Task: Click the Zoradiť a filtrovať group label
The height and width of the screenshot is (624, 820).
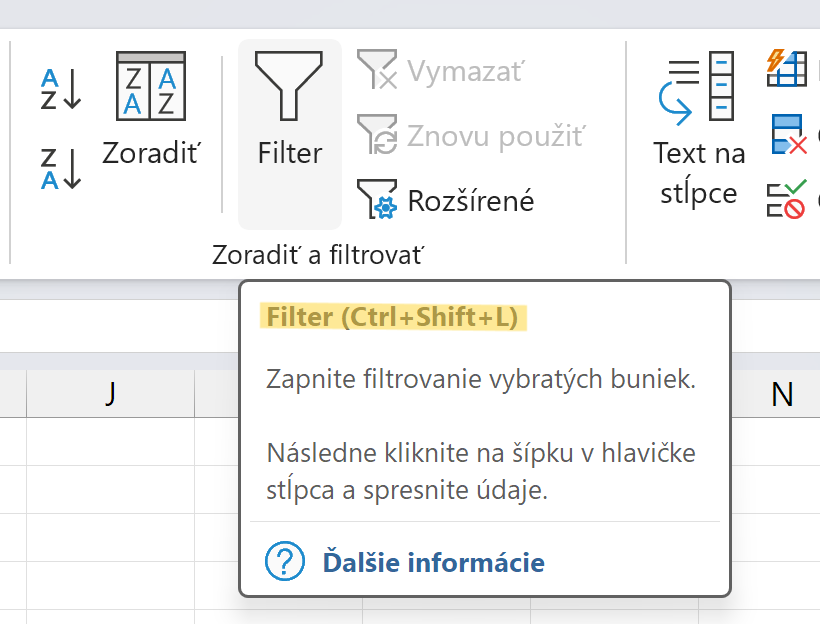Action: coord(317,255)
